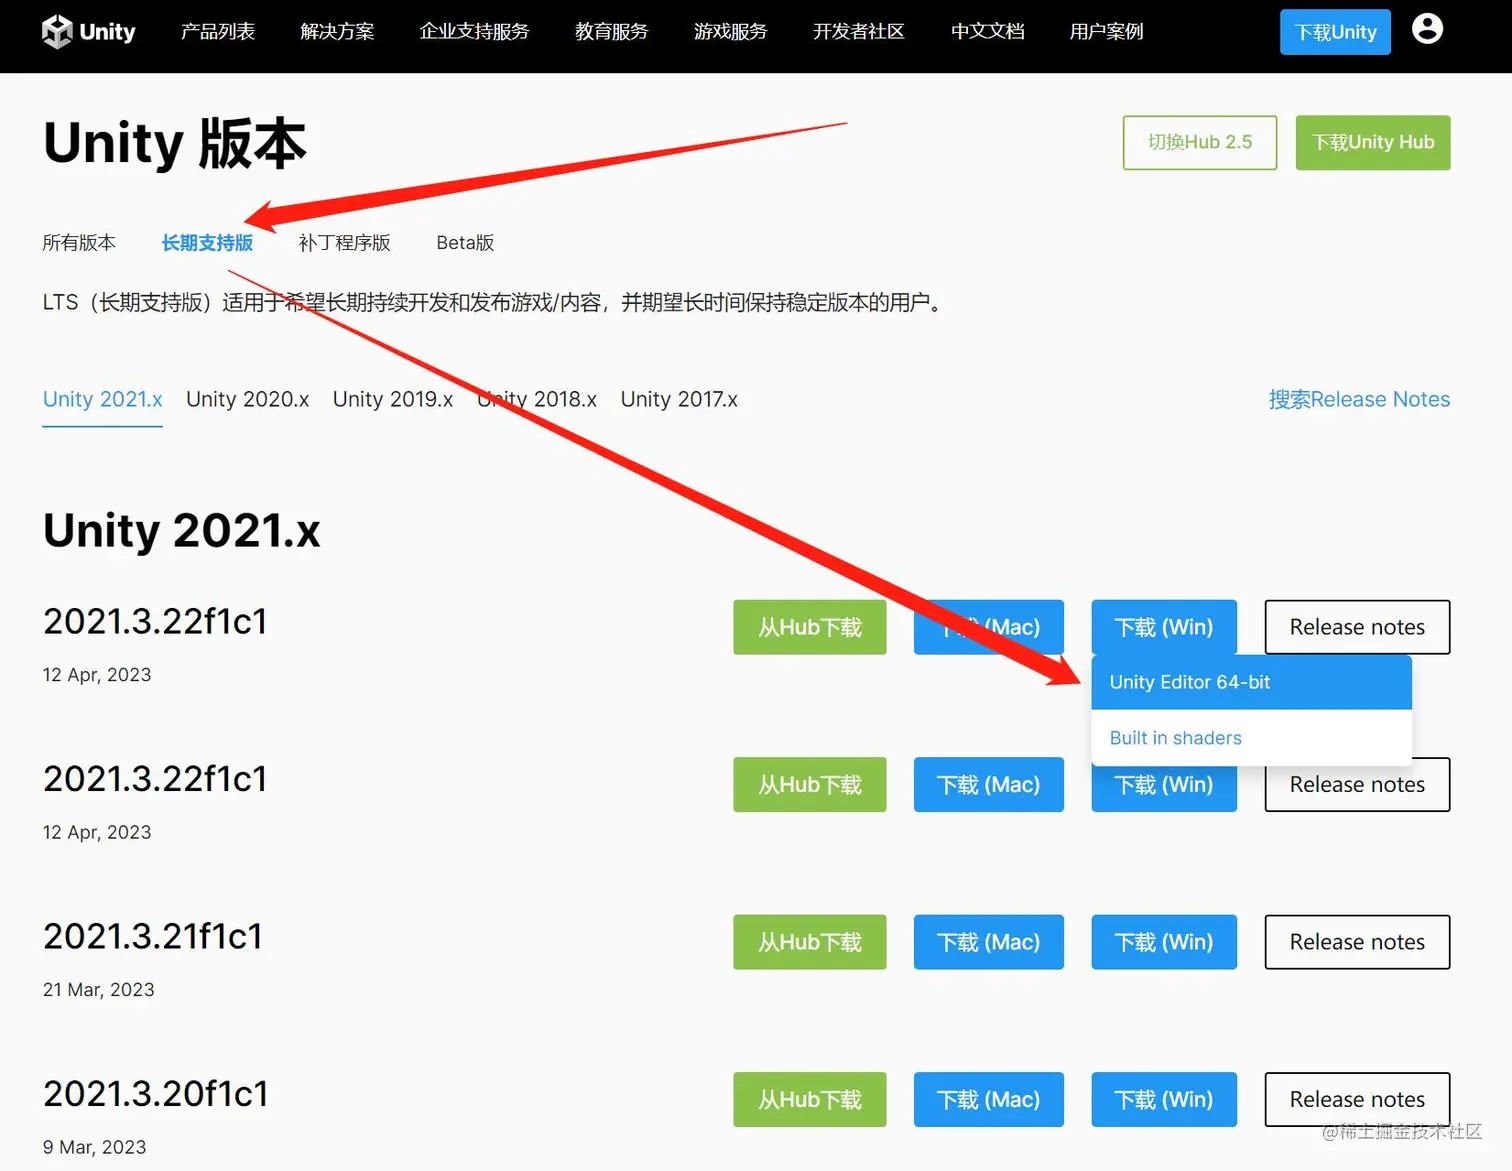Select 游戏服务 in the header menu
The width and height of the screenshot is (1512, 1171).
point(730,32)
